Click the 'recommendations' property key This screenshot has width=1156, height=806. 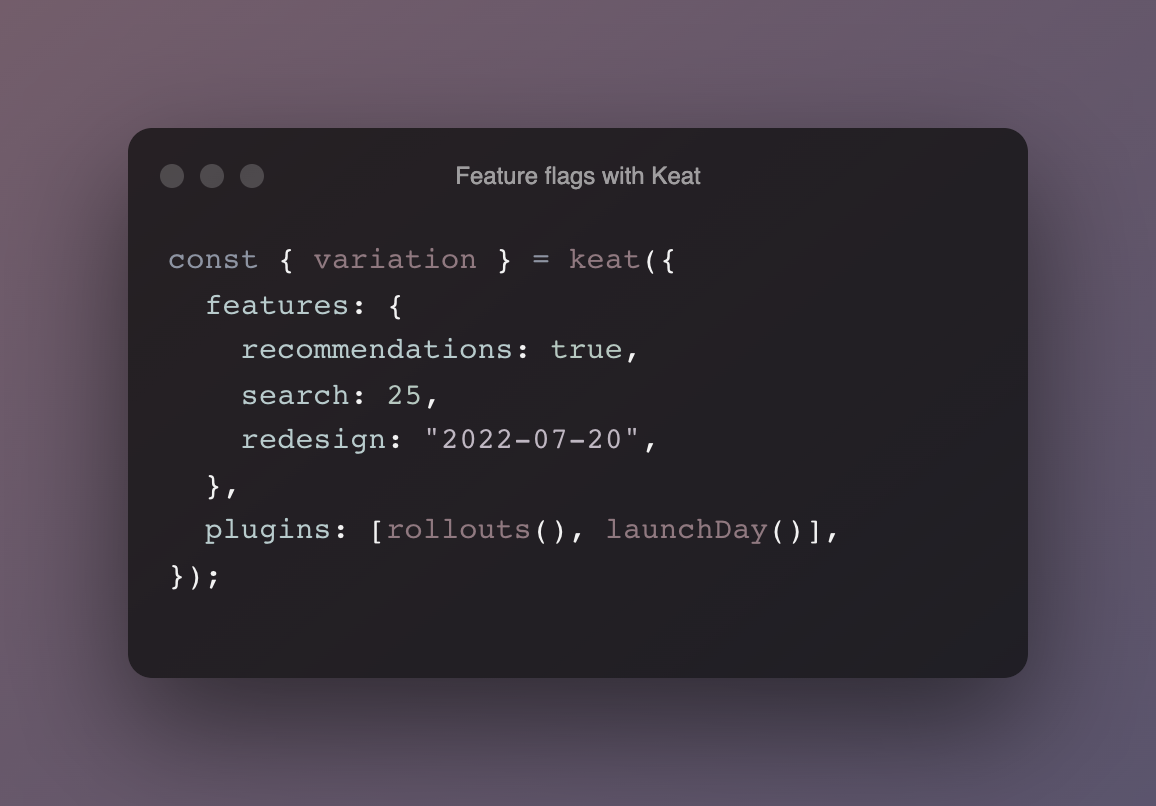coord(377,350)
